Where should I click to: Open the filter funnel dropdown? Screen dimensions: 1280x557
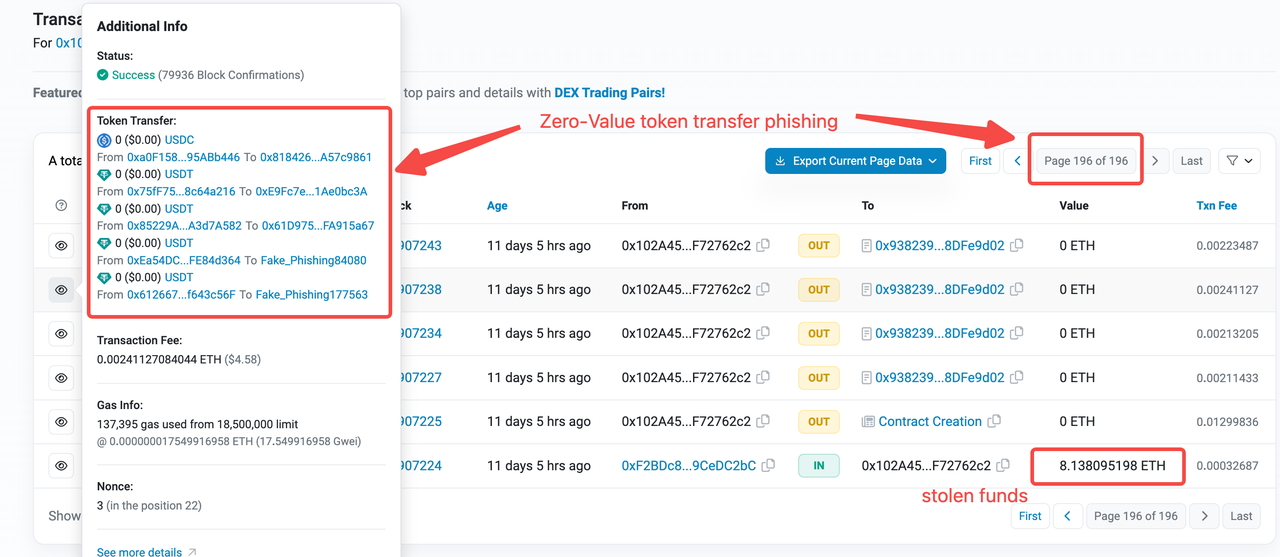coord(1238,161)
